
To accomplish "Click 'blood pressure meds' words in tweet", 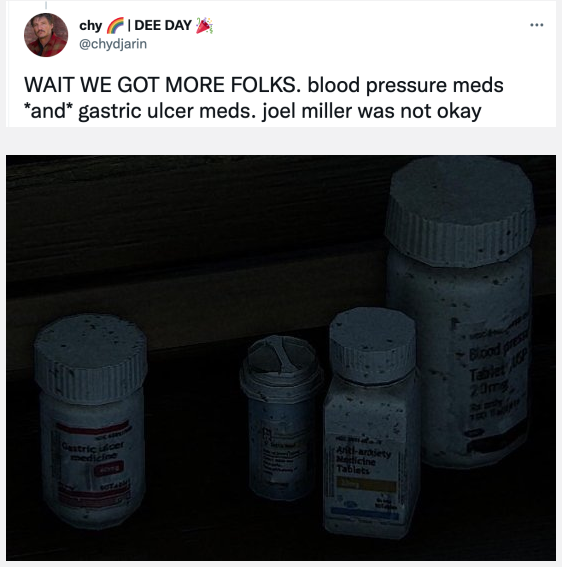I will [x=405, y=85].
